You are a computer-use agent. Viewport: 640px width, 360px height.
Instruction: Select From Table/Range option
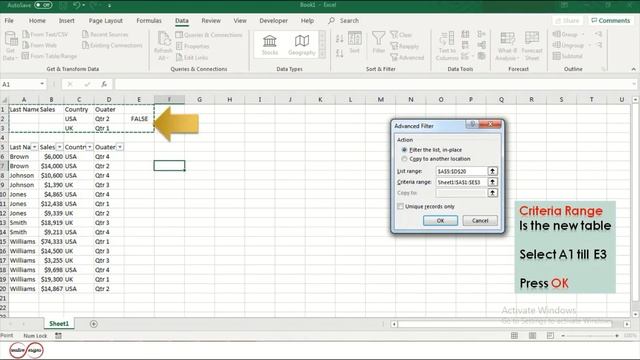[49, 56]
